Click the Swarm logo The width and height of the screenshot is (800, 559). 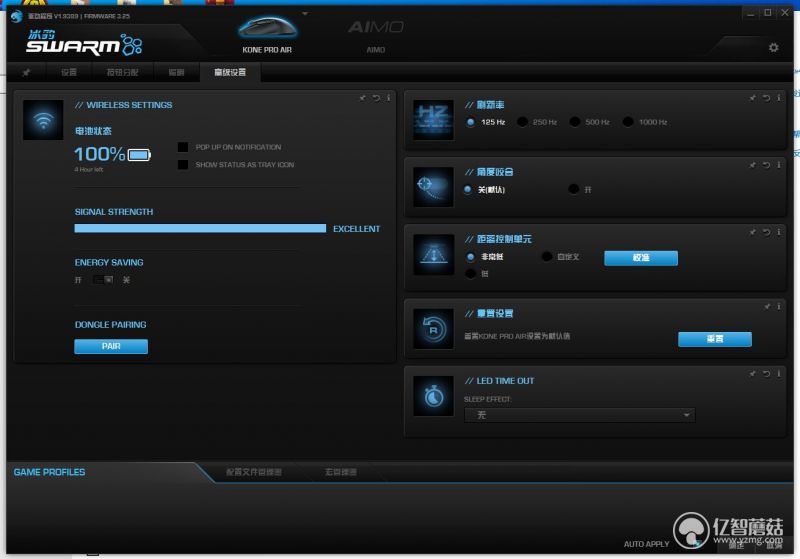[x=84, y=43]
